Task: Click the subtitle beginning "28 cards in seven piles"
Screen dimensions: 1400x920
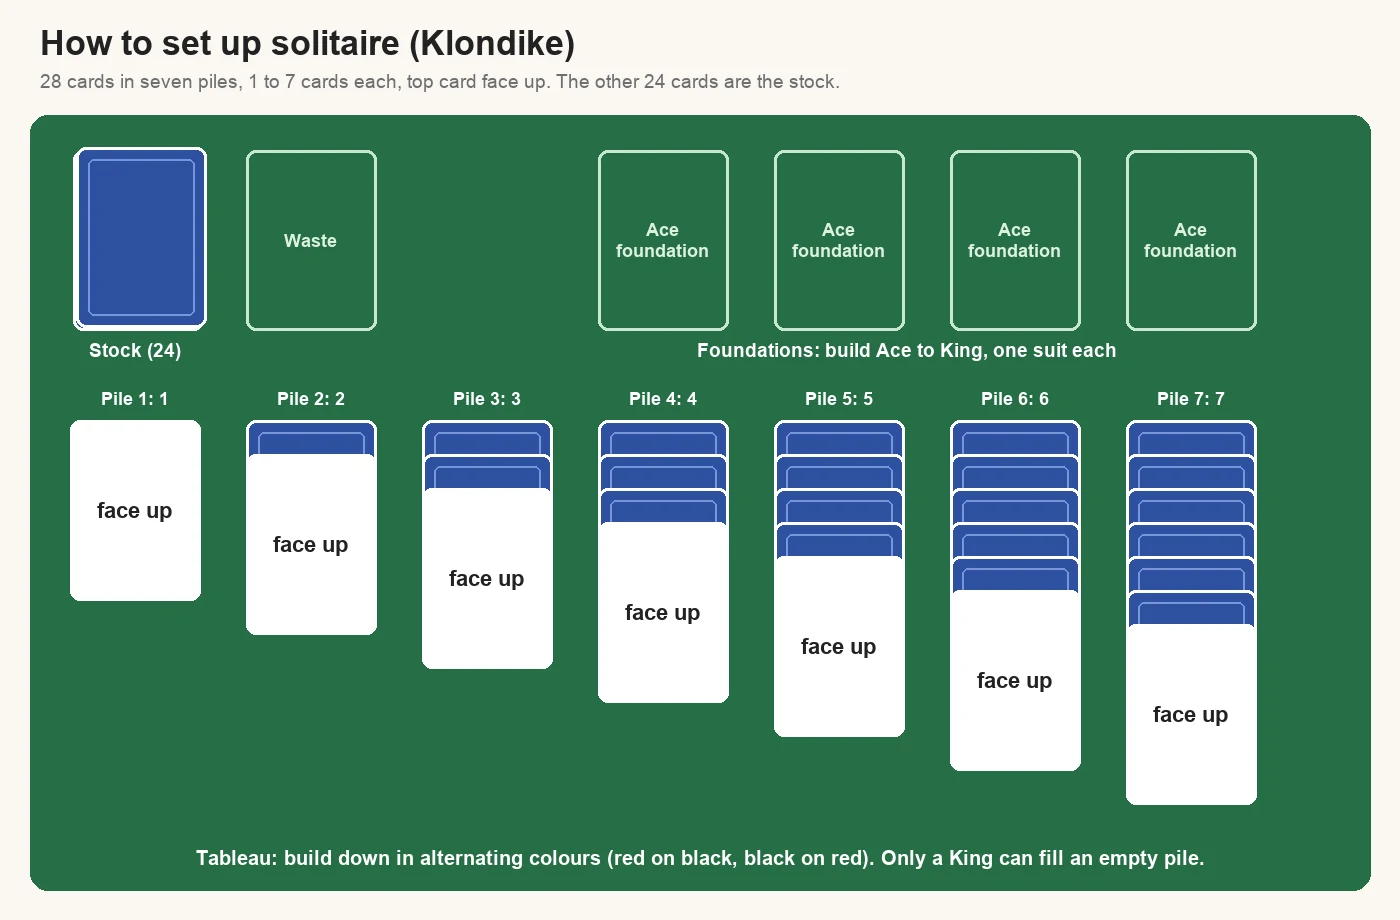Action: pyautogui.click(x=440, y=81)
